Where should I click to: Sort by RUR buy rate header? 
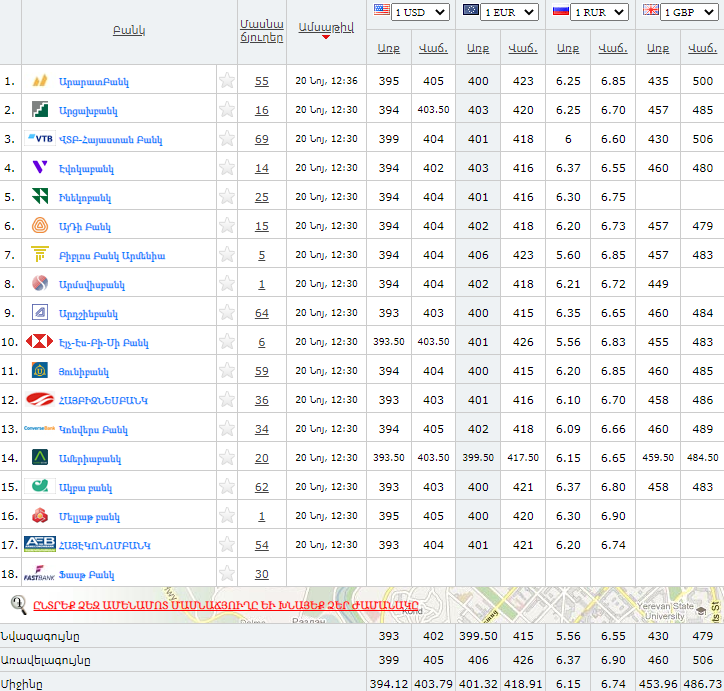568,48
